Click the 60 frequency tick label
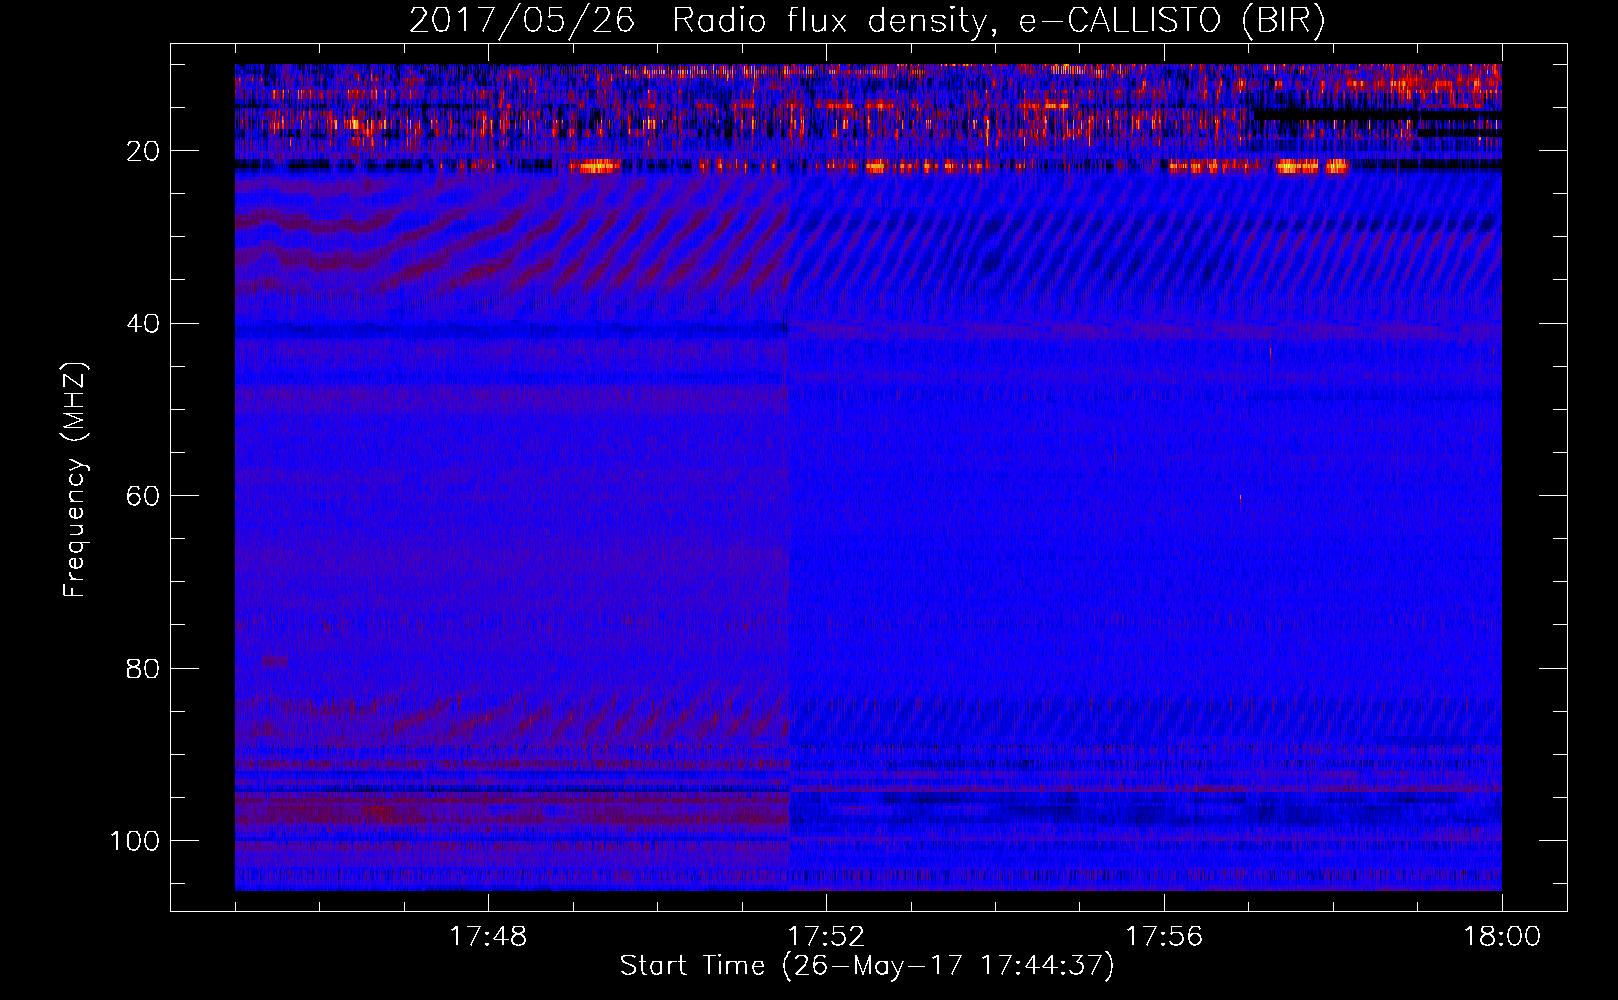The image size is (1618, 1000). (143, 496)
